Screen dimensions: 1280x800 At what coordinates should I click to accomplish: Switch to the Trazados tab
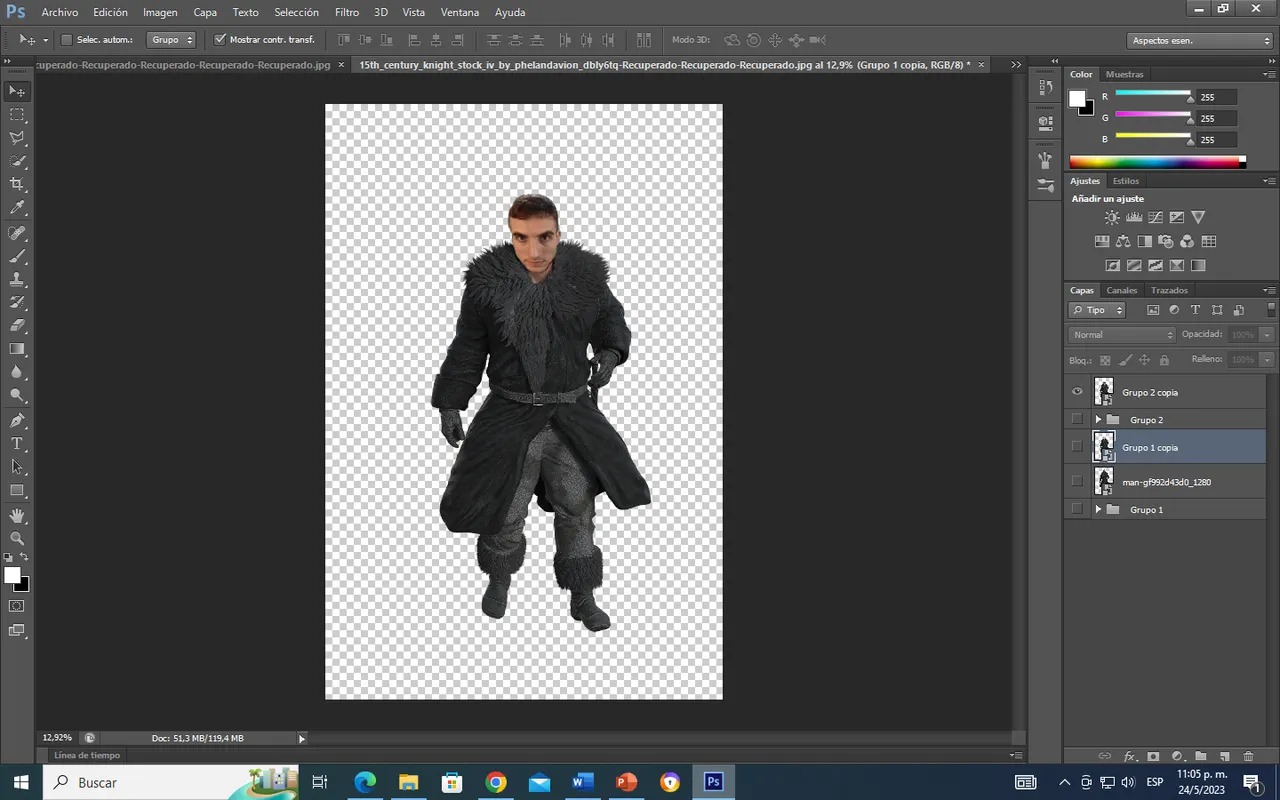(x=1169, y=291)
